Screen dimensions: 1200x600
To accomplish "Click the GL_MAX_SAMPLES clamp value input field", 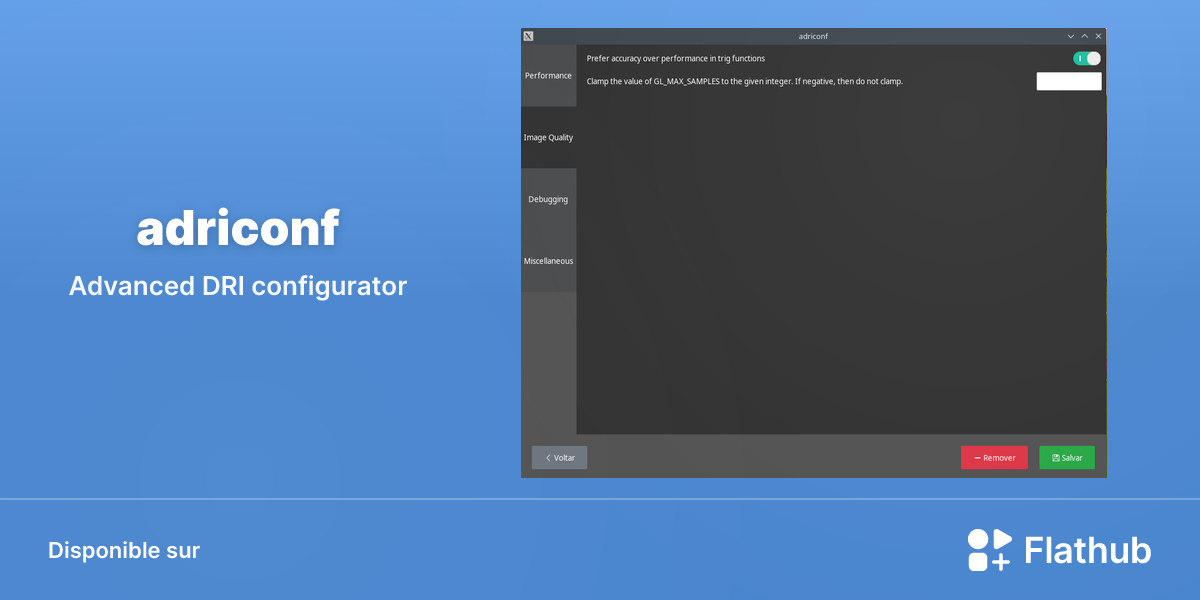I will pos(1069,81).
